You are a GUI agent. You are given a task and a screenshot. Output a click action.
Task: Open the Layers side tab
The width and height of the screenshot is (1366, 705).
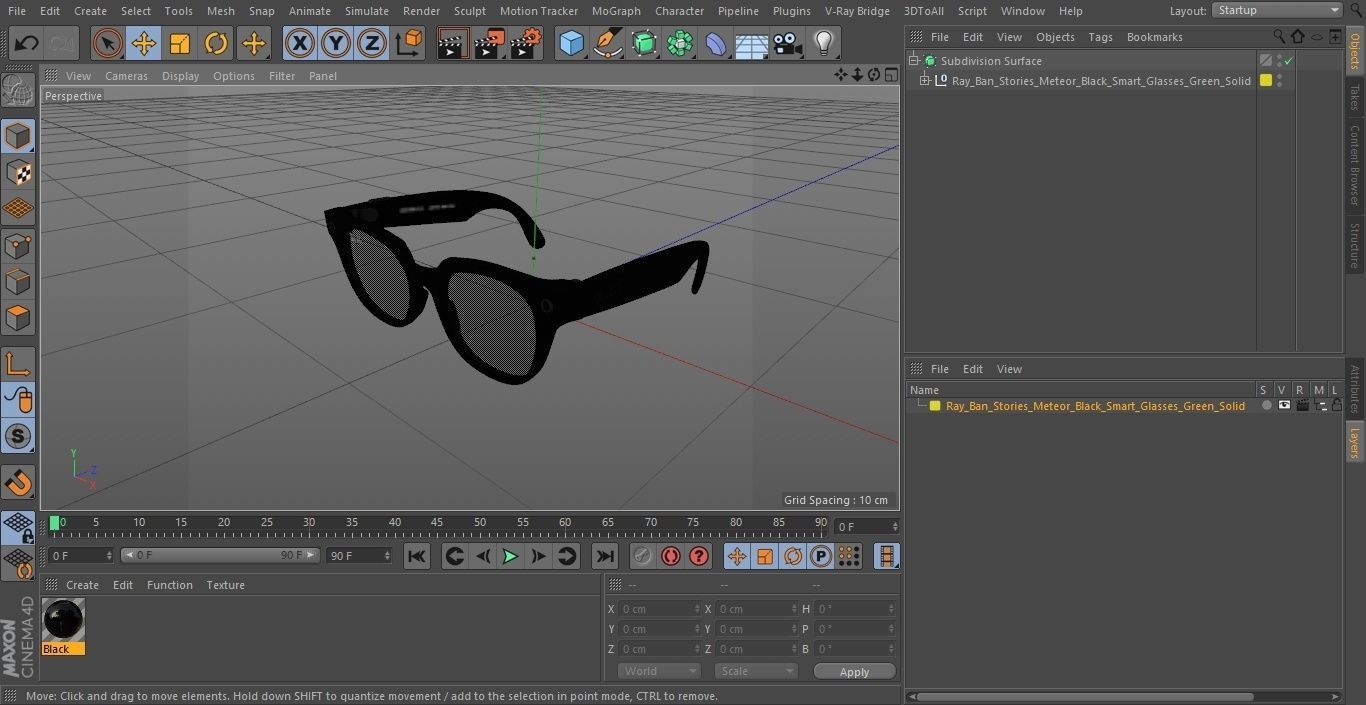[x=1355, y=441]
